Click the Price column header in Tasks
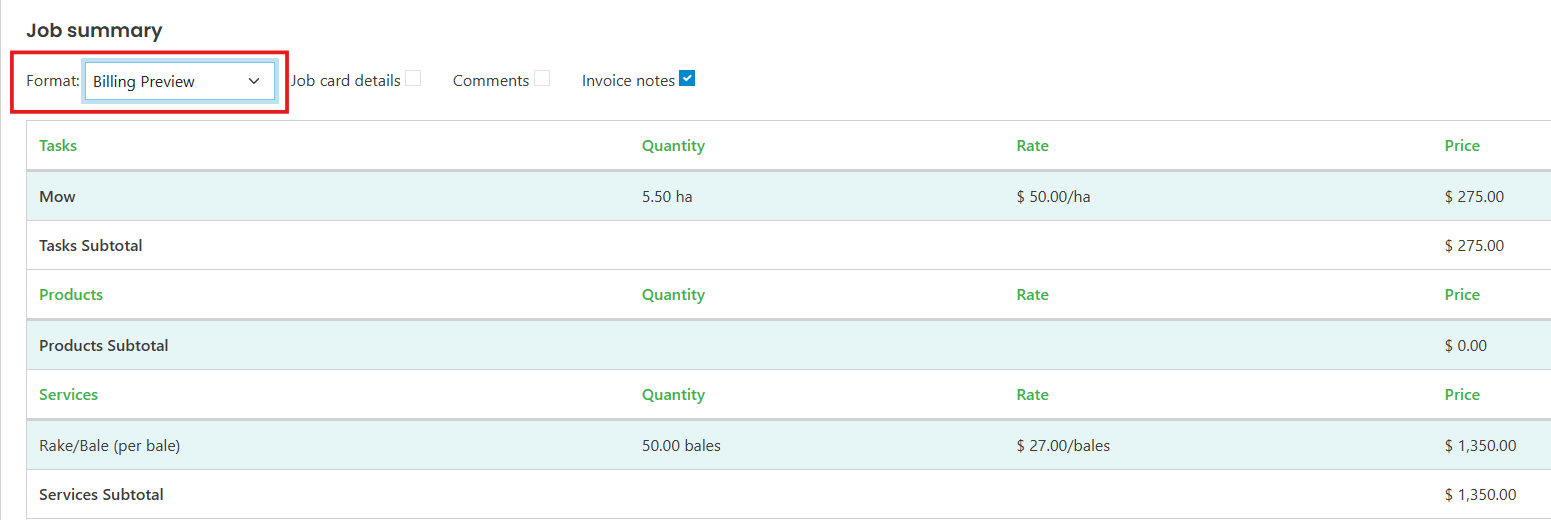The image size is (1551, 520). (x=1462, y=146)
